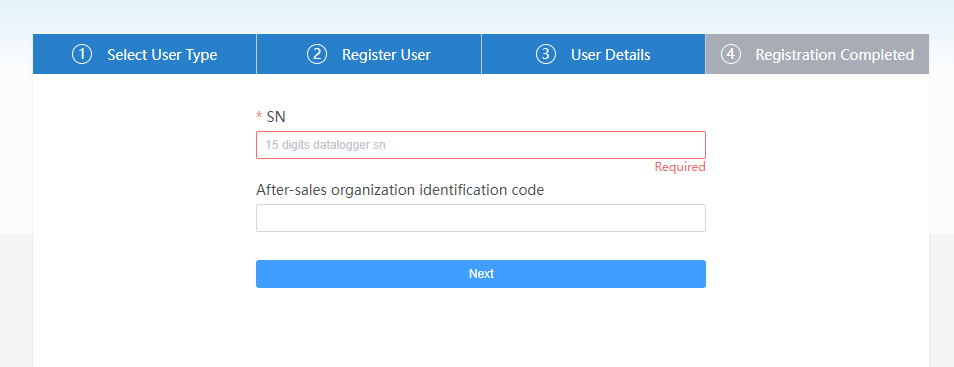This screenshot has width=954, height=367.
Task: Click the '15 digits datalogger sn' placeholder text
Action: (x=326, y=145)
